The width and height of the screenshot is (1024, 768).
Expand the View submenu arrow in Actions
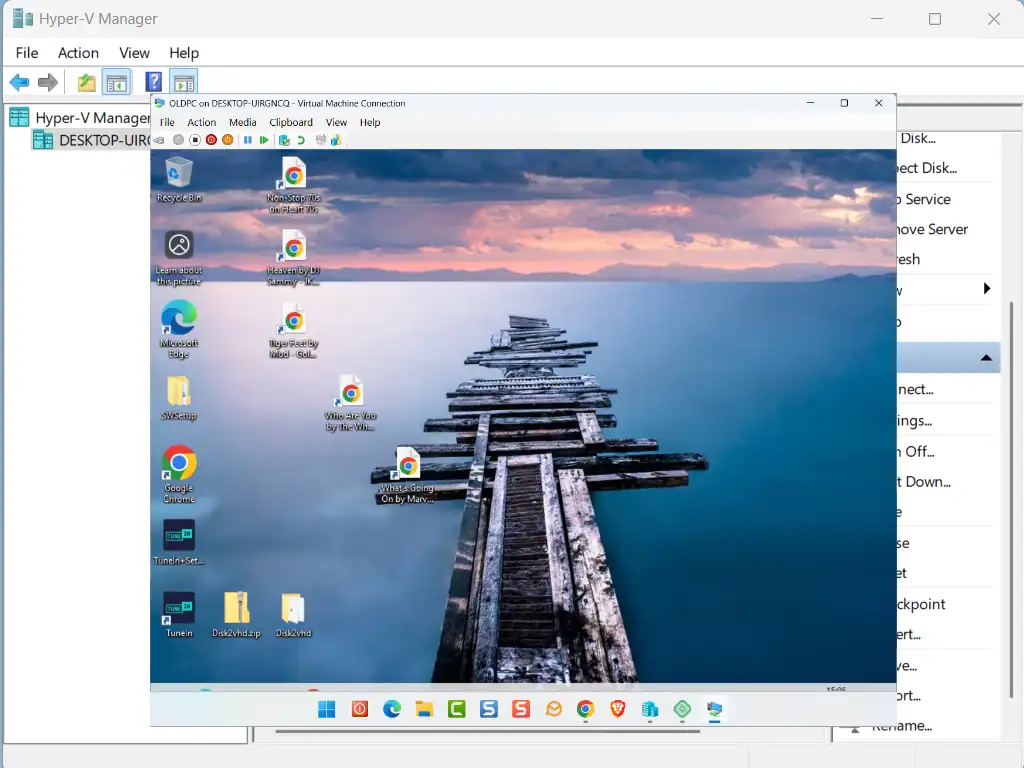(x=986, y=289)
